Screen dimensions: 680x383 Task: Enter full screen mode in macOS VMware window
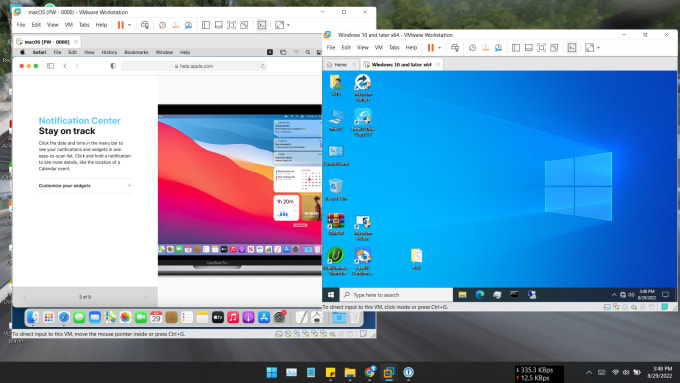point(232,25)
